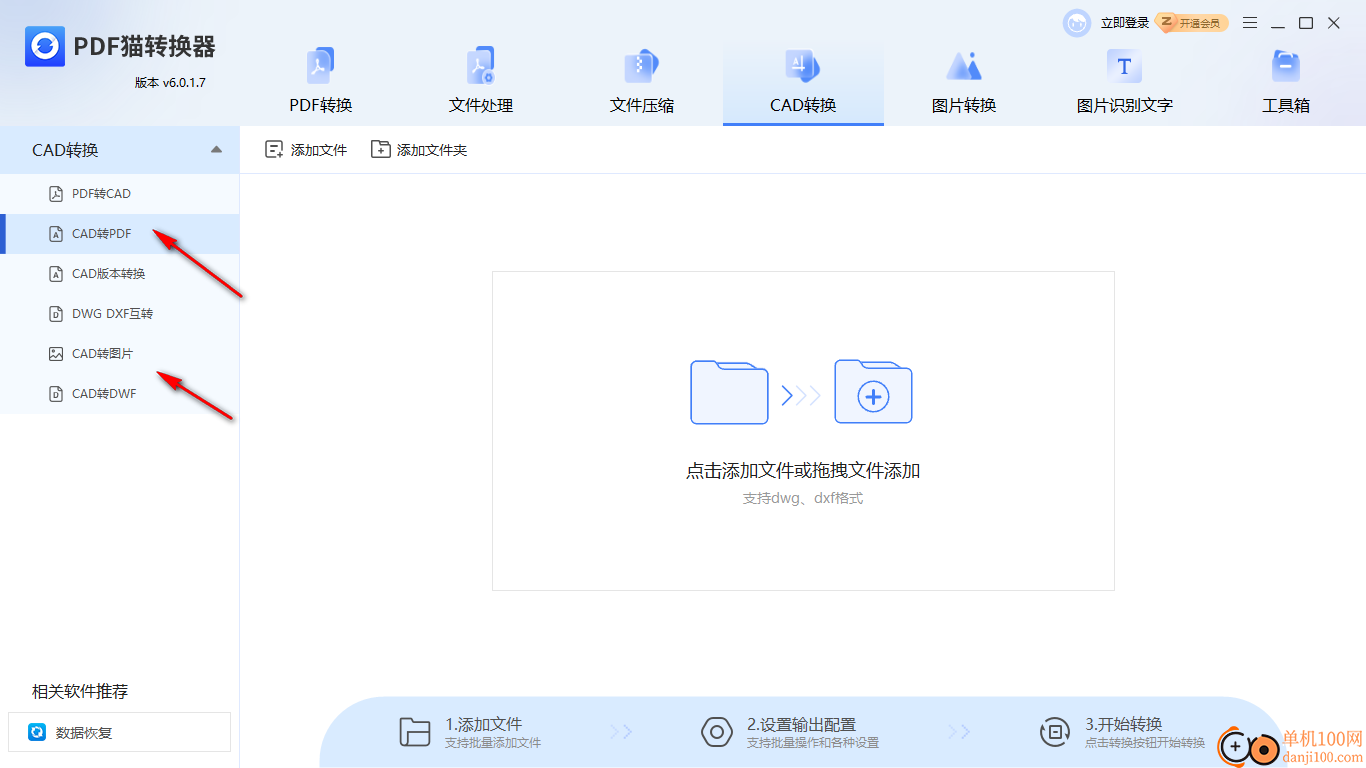Screen dimensions: 1366x768
Task: Click the PDF转CAD file icon
Action: coord(56,194)
